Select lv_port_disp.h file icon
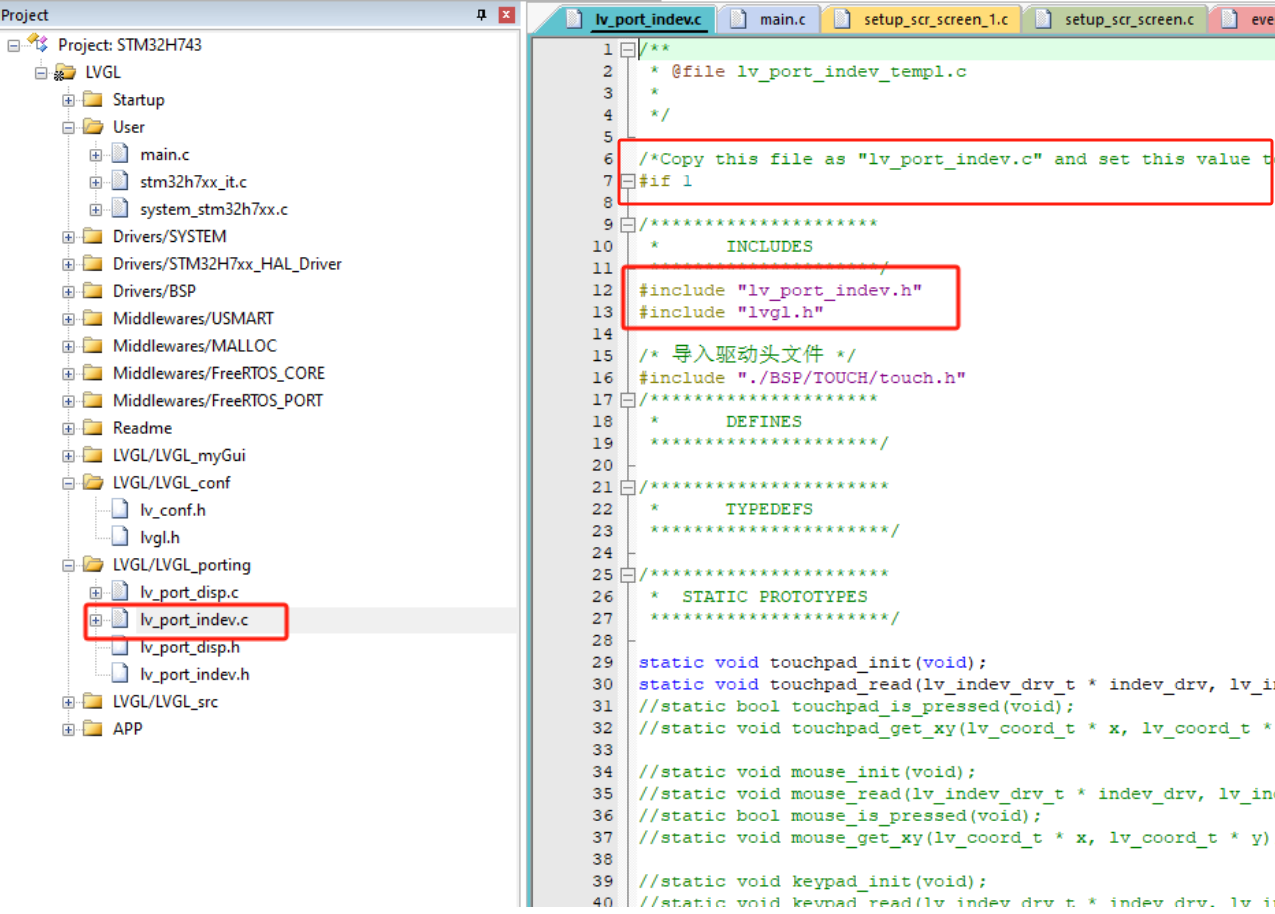This screenshot has height=914, width=1275. click(120, 646)
